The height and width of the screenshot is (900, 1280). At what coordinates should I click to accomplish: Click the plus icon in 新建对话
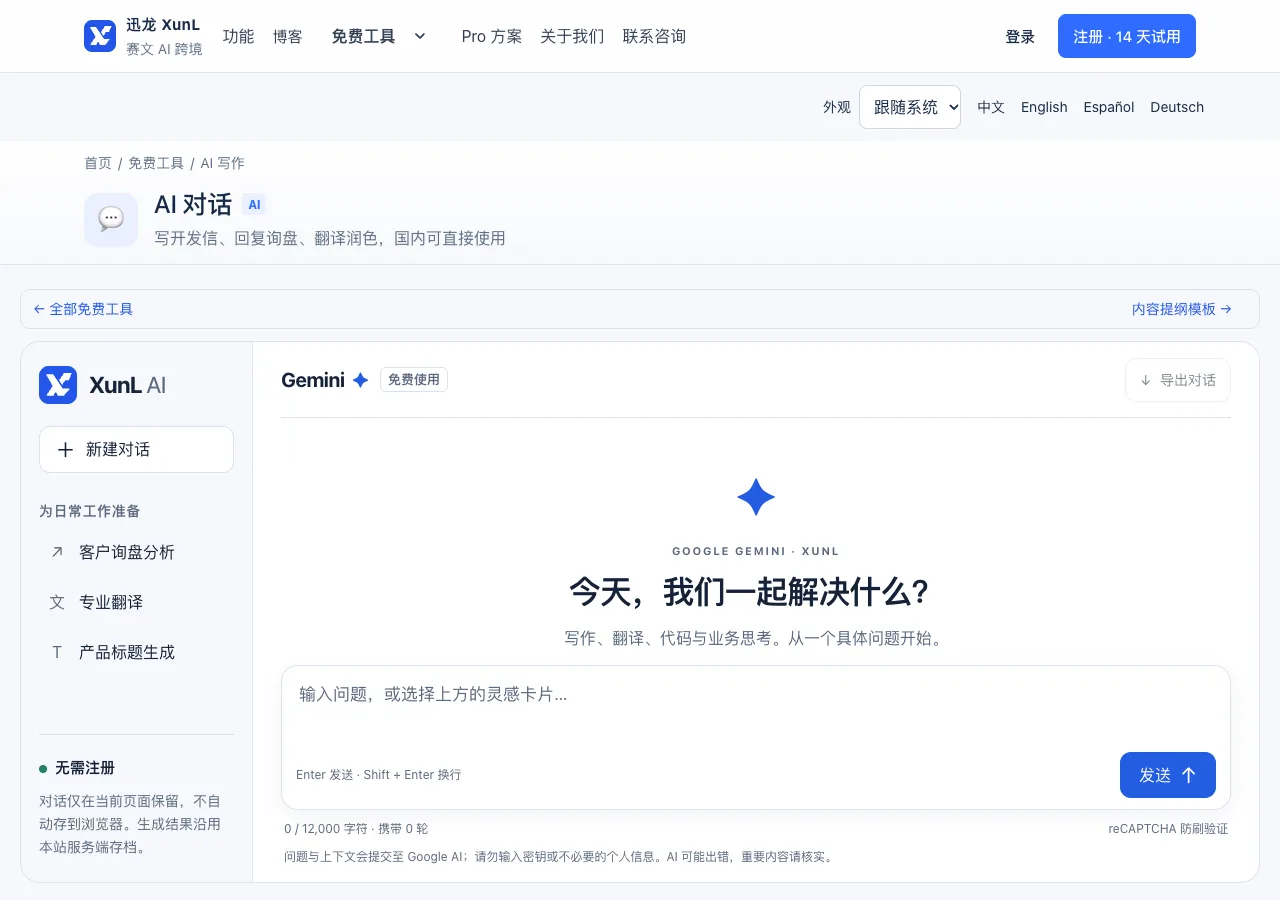pyautogui.click(x=66, y=450)
